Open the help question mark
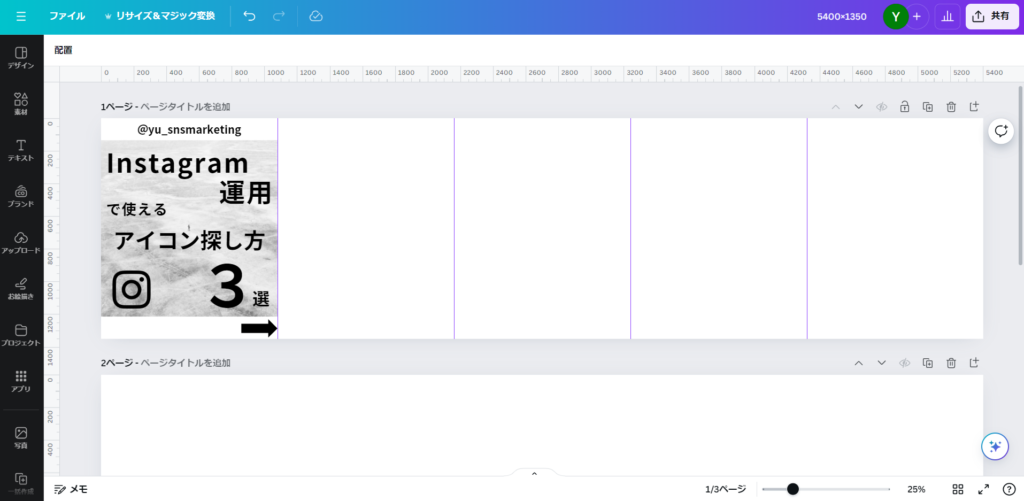1024x501 pixels. [x=1009, y=489]
